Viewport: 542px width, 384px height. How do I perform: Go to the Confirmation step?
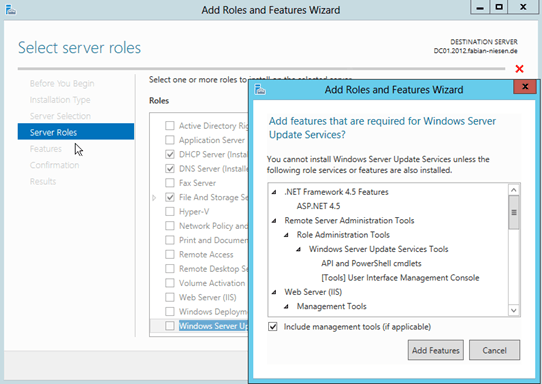(54, 165)
